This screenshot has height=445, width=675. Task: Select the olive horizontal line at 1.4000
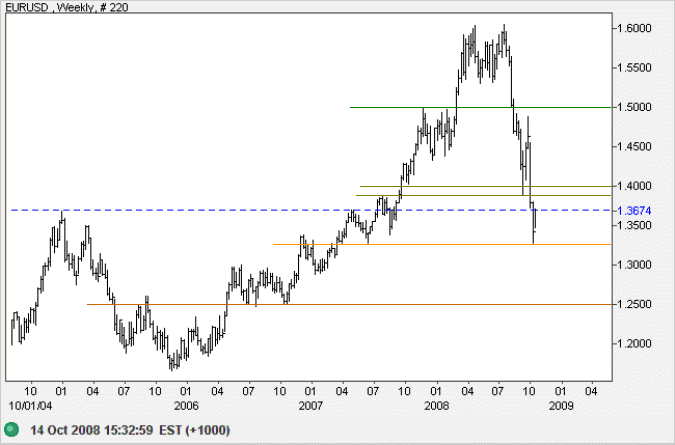[x=486, y=186]
